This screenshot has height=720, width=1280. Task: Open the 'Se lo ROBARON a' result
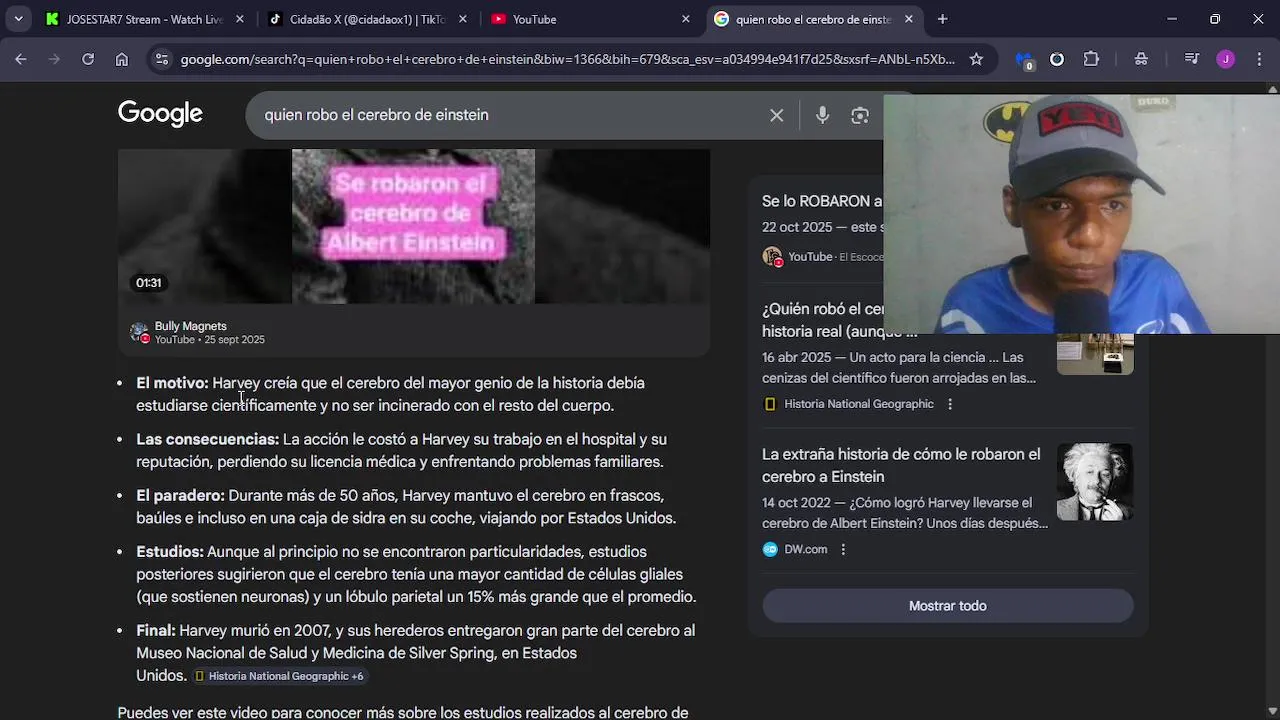(x=822, y=201)
